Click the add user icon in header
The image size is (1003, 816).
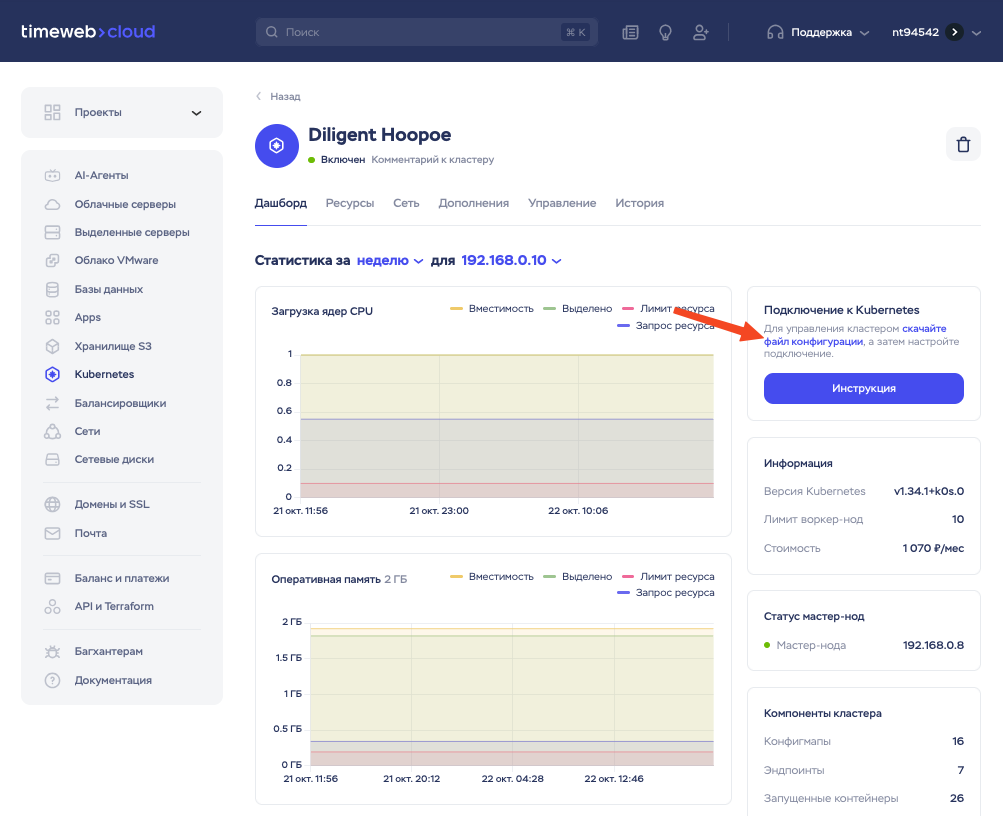pyautogui.click(x=700, y=32)
